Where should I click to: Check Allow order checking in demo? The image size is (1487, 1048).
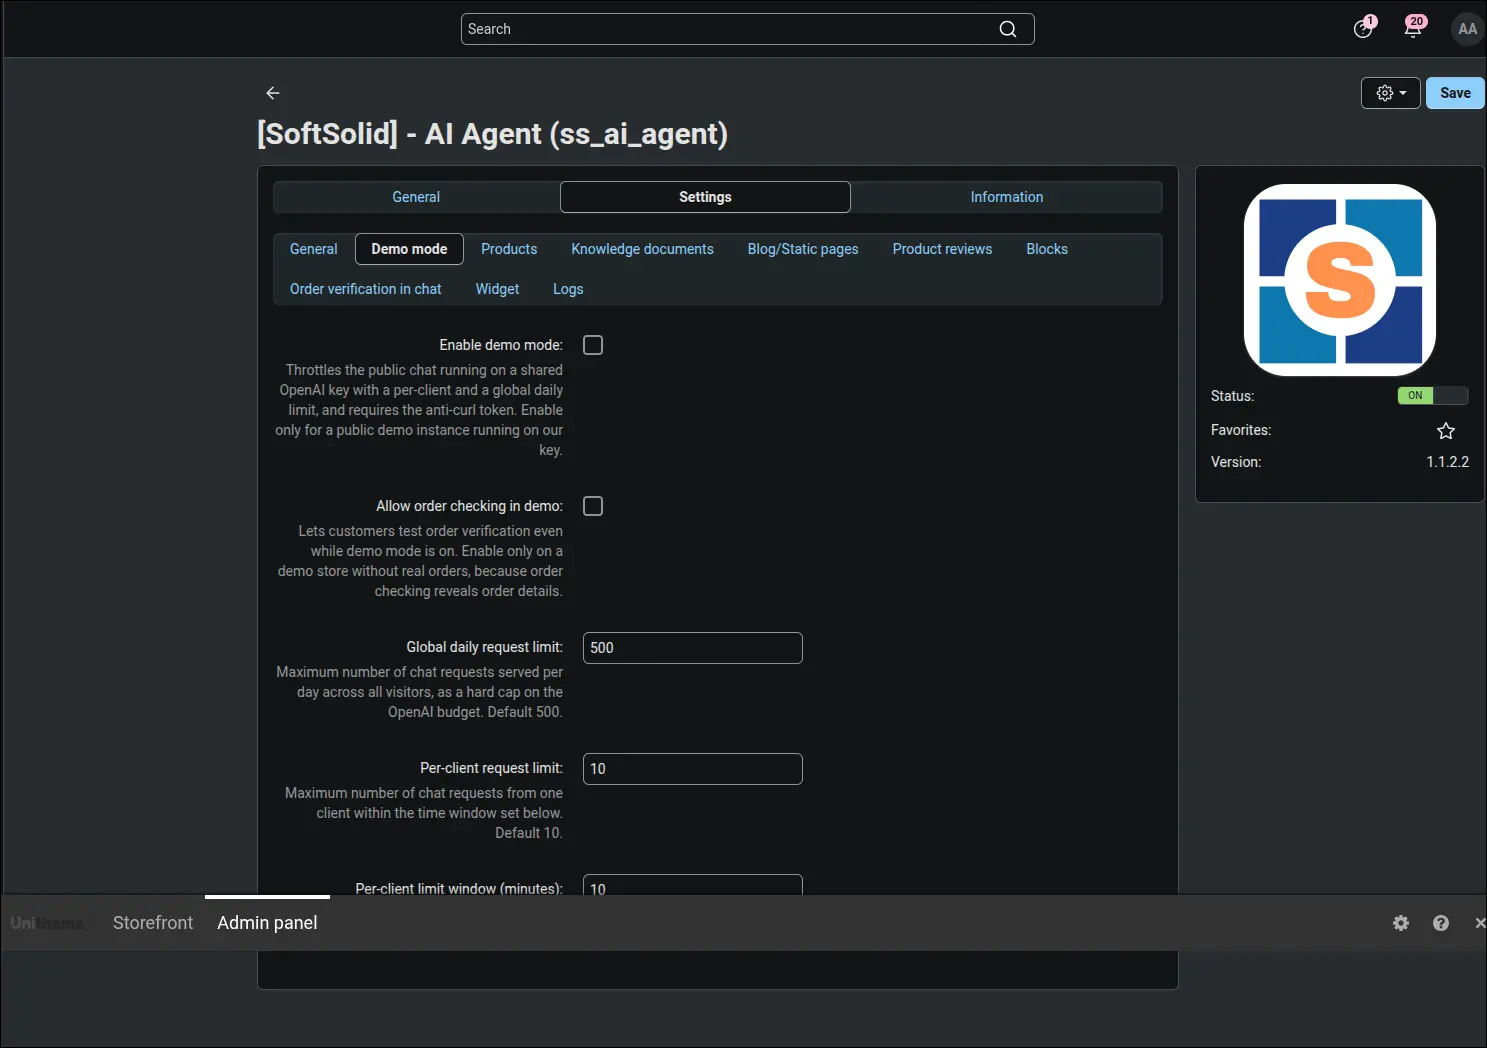tap(593, 506)
